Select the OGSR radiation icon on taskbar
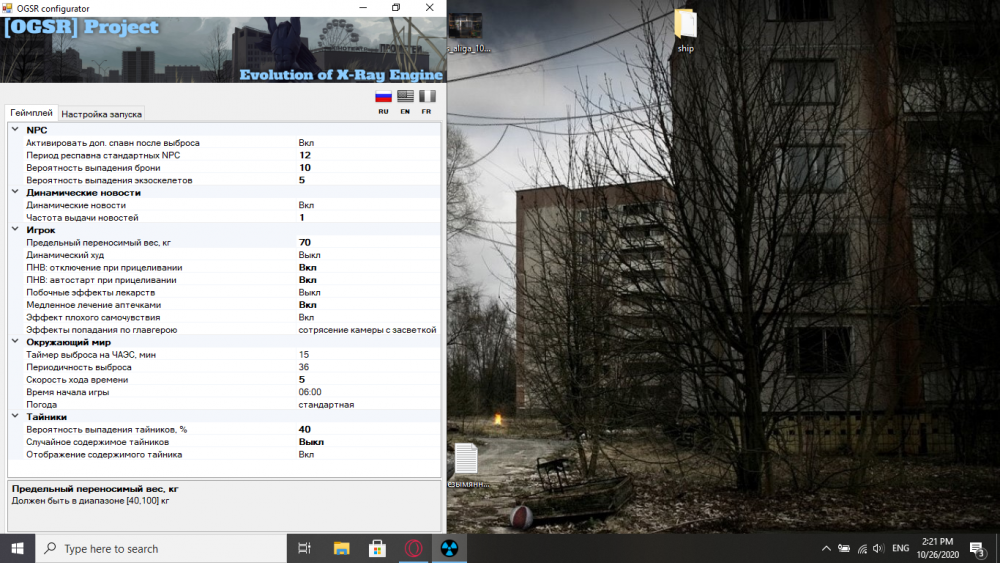 pos(449,548)
